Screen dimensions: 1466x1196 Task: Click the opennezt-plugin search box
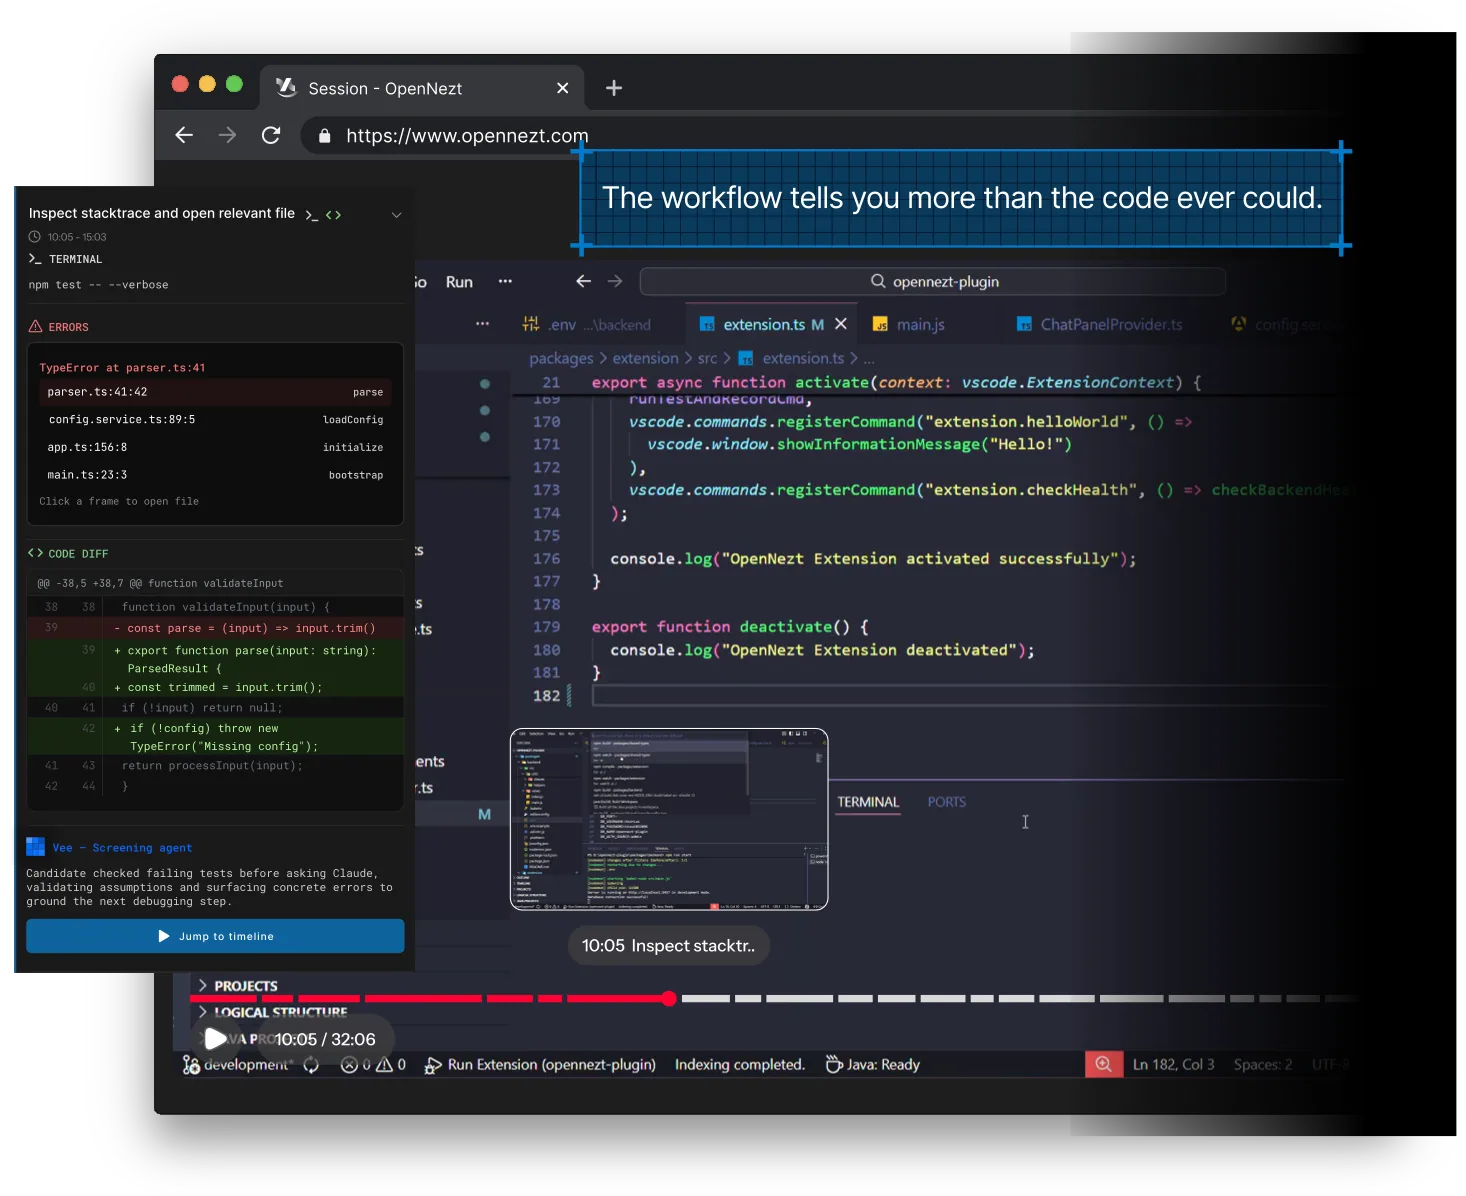(933, 282)
